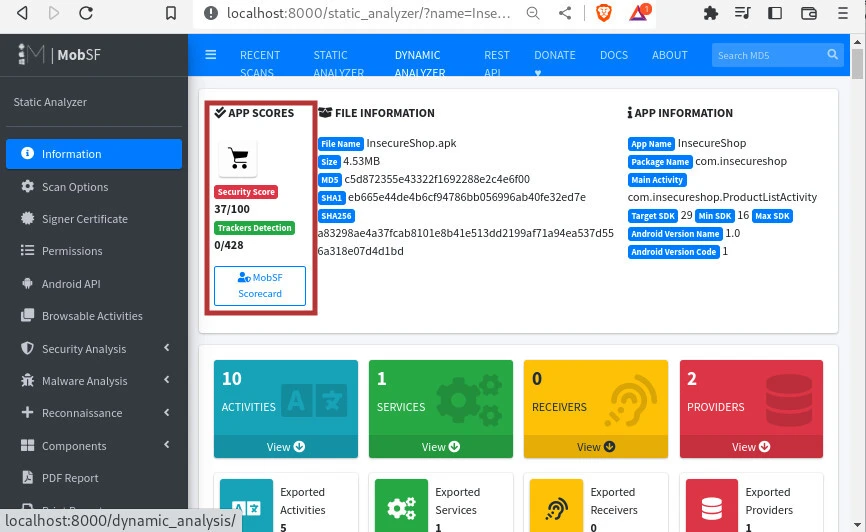Image resolution: width=866 pixels, height=532 pixels.
Task: Click Exported Services gears icon tile
Action: tap(402, 505)
